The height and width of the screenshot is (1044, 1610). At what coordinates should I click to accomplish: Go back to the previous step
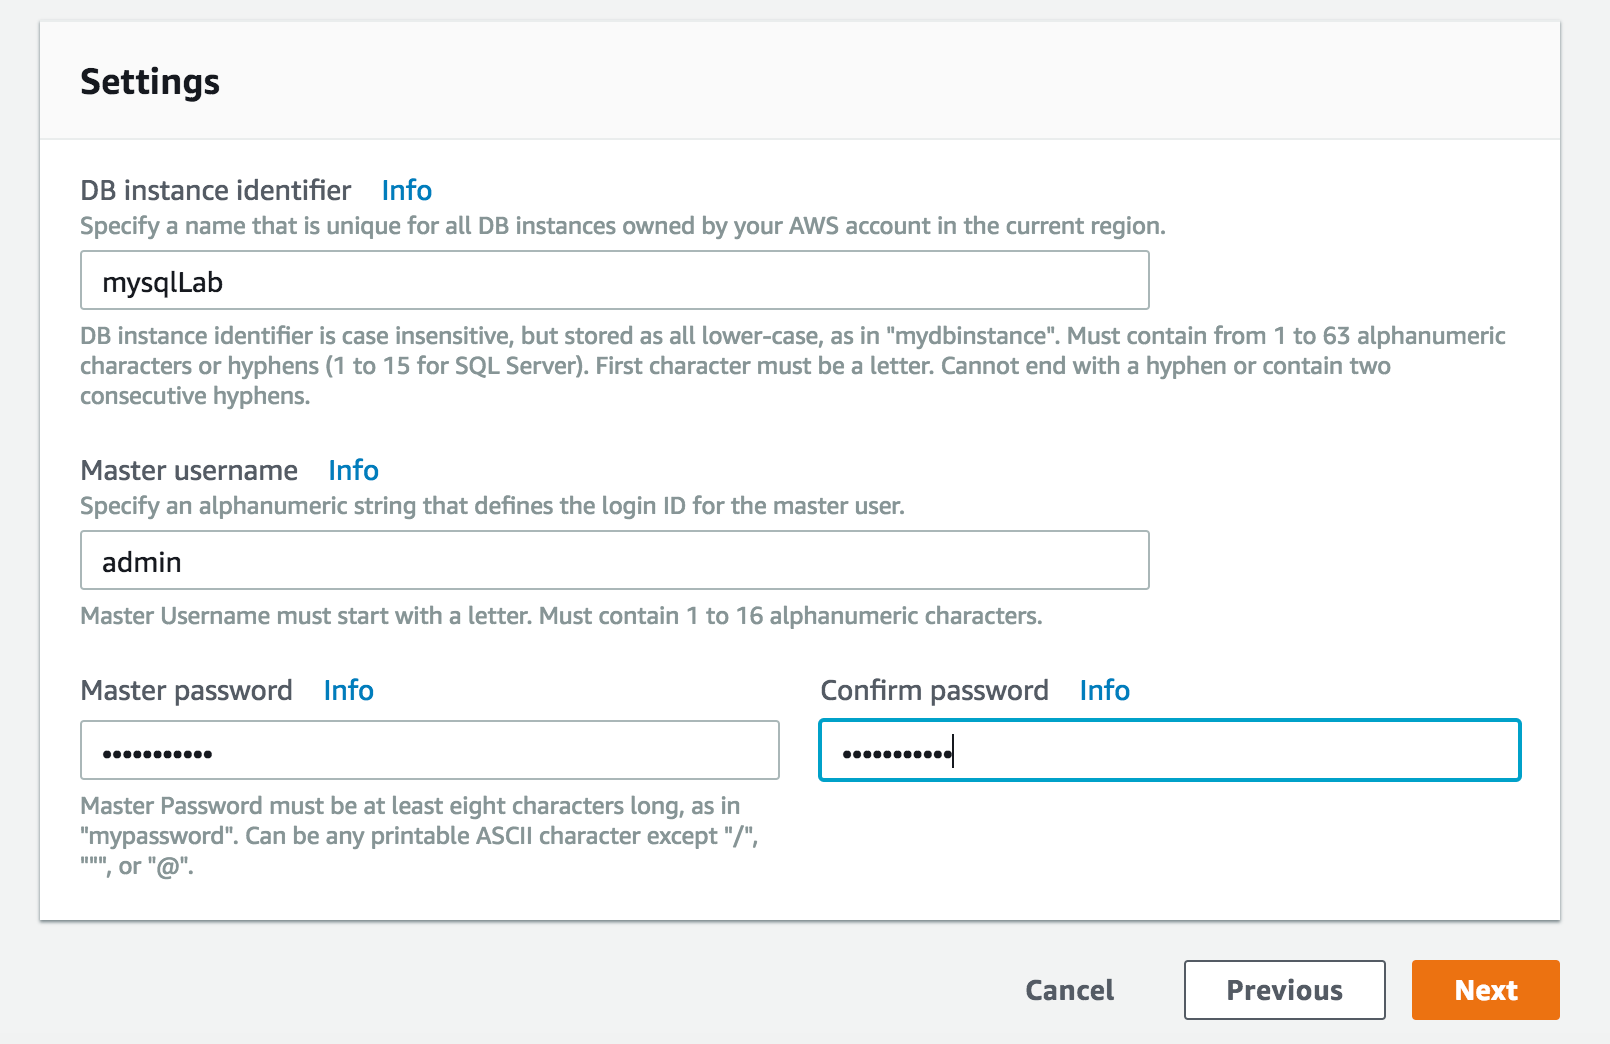(1284, 990)
